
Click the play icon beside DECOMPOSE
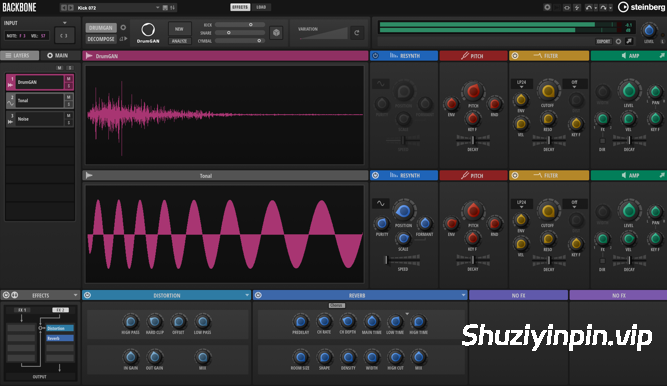point(123,39)
